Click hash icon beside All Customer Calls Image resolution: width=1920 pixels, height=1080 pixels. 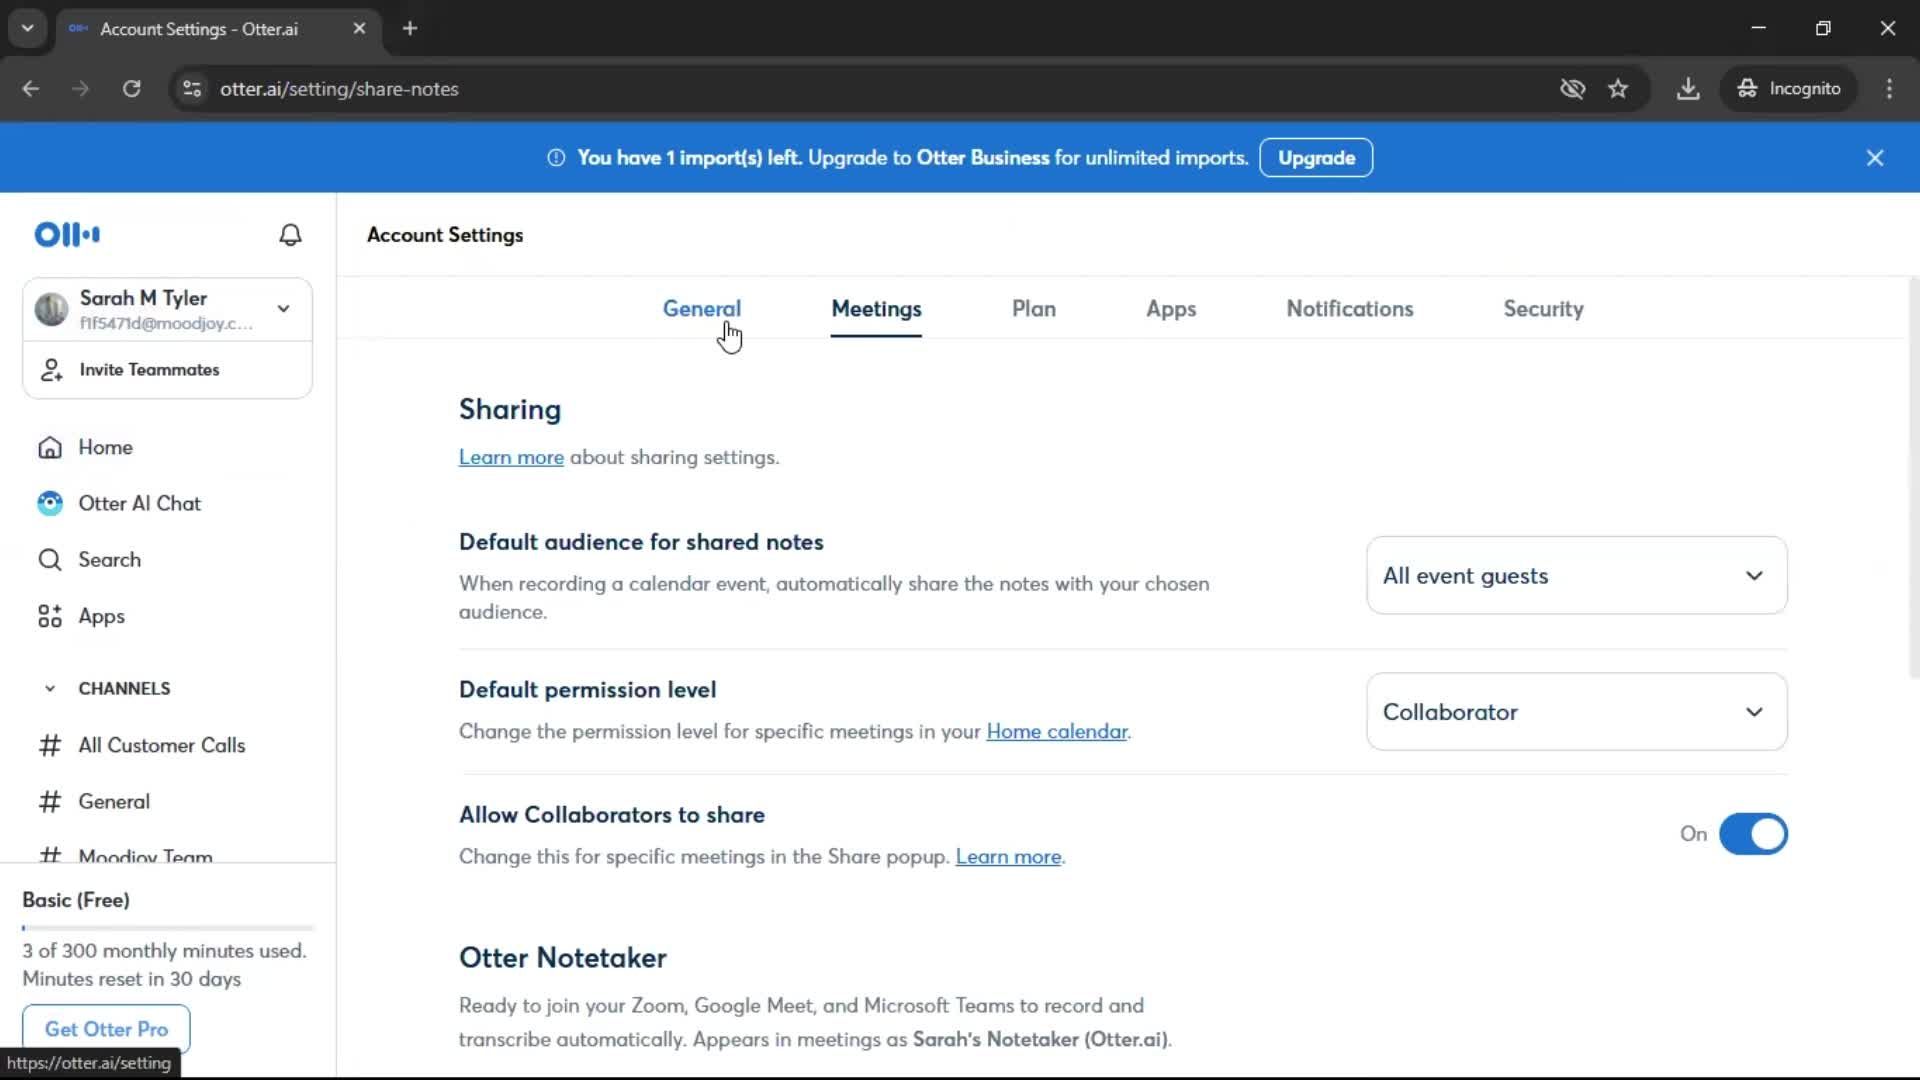point(50,746)
